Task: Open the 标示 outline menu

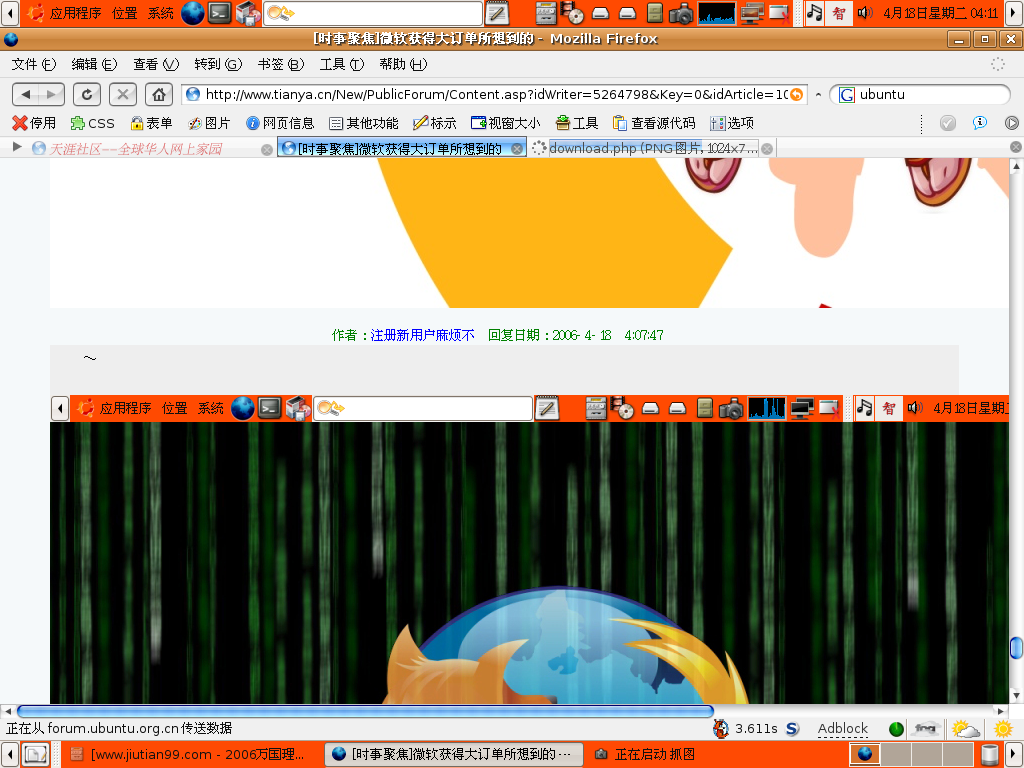Action: 434,123
